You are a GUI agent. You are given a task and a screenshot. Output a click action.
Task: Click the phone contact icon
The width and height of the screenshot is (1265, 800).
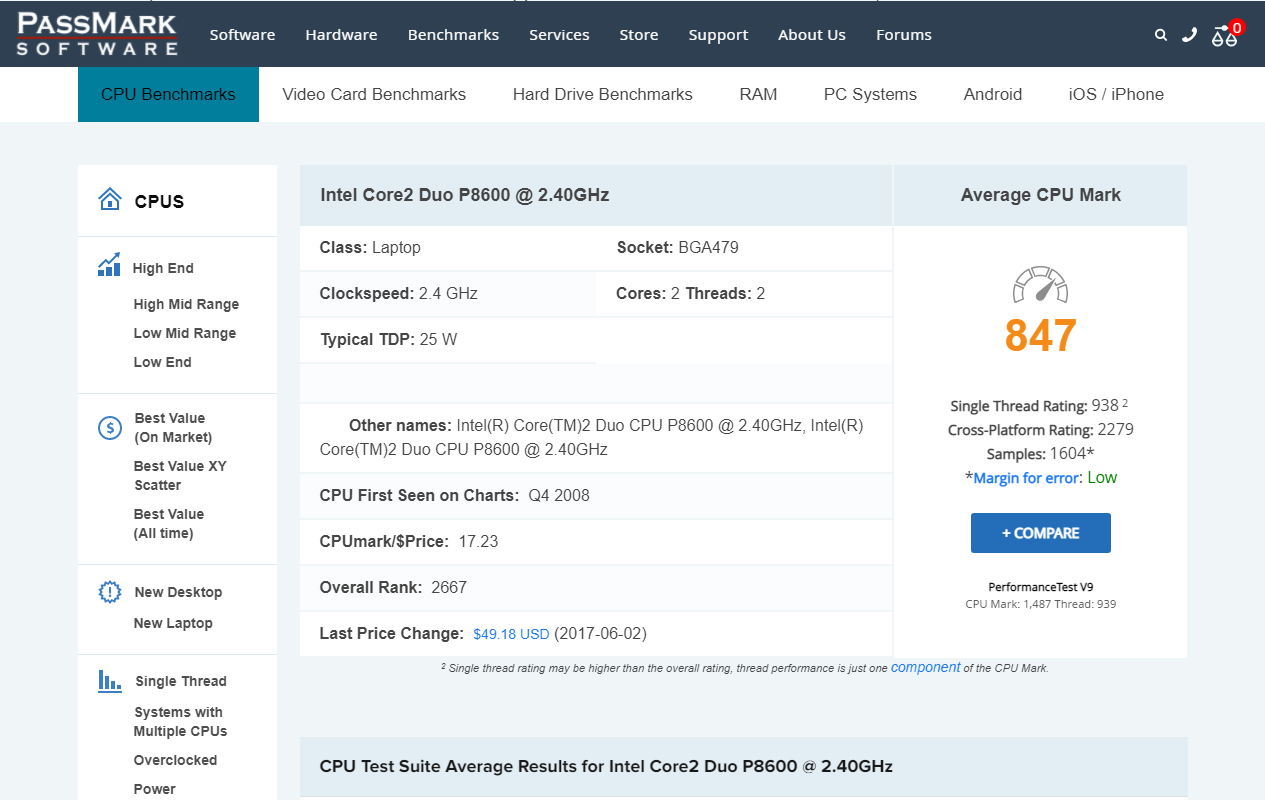click(1189, 35)
